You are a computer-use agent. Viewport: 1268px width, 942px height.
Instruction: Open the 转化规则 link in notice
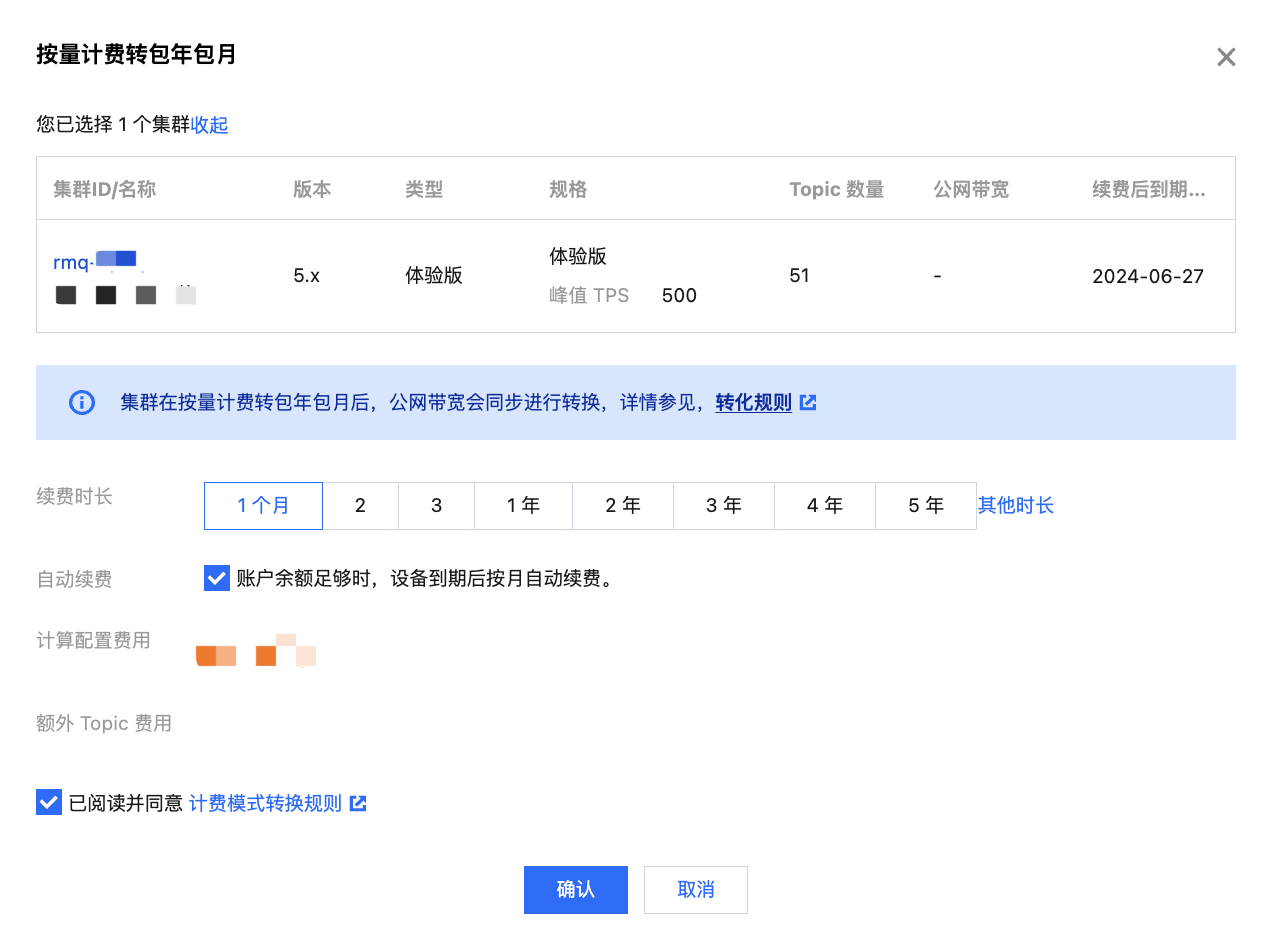tap(753, 403)
